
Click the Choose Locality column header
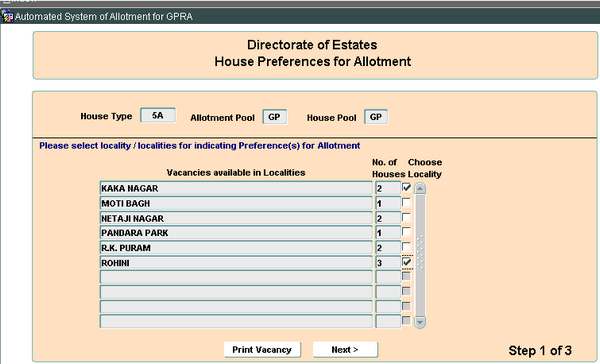click(425, 168)
